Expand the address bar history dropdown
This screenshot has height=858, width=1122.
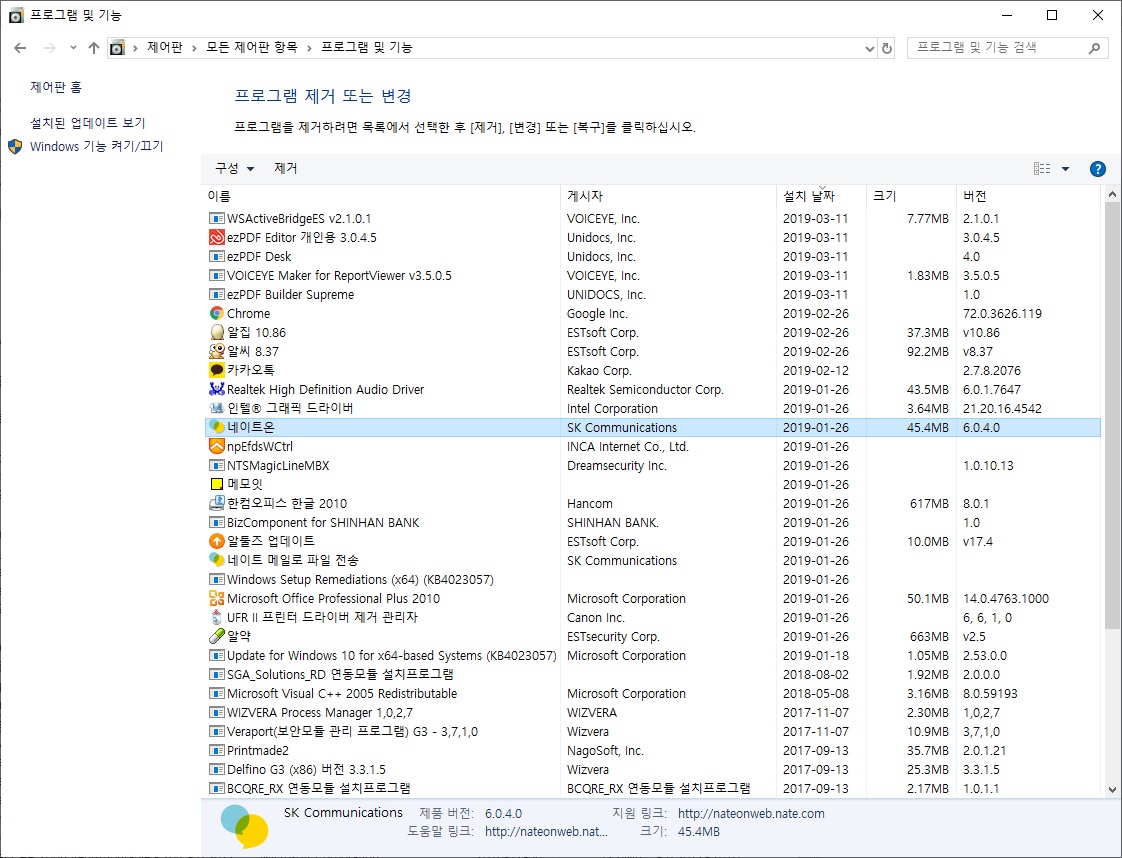[869, 48]
